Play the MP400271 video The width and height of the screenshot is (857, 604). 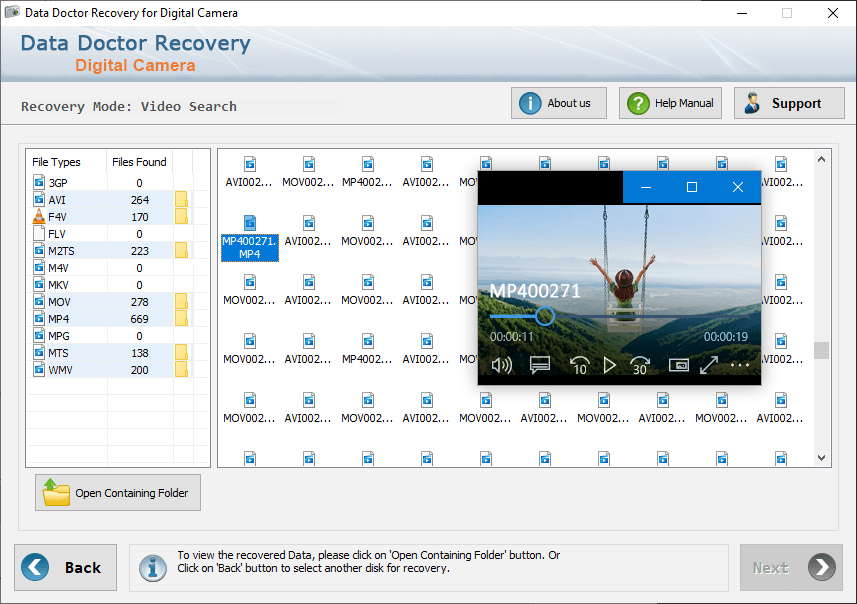(x=609, y=365)
